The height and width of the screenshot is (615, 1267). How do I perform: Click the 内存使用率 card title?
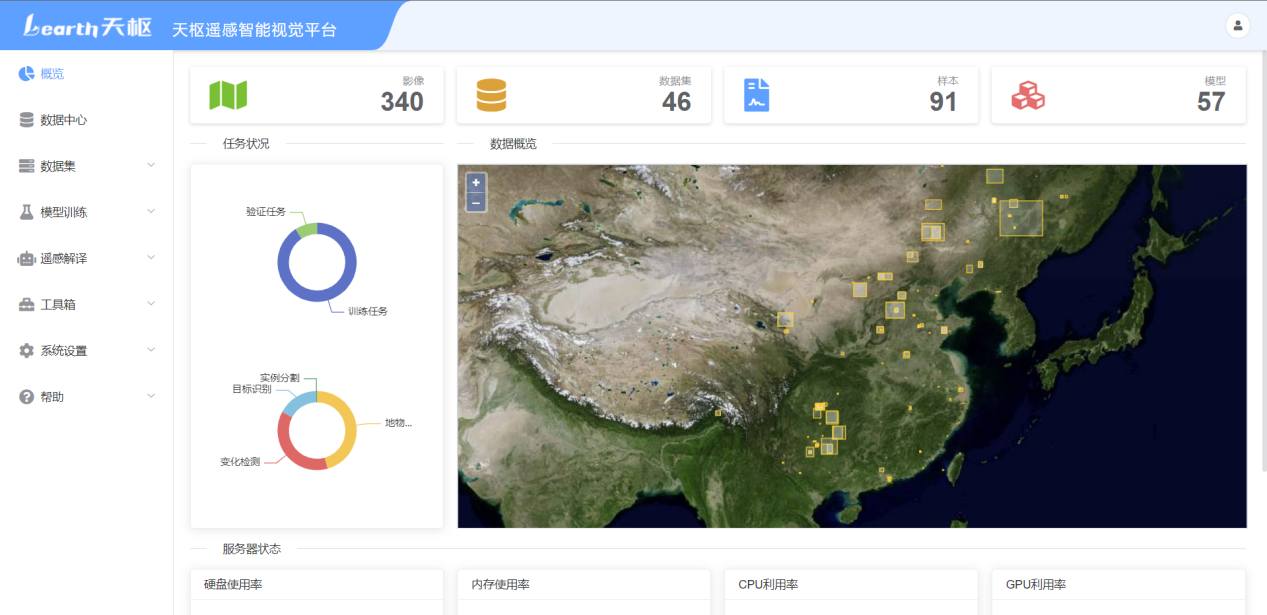tap(500, 585)
